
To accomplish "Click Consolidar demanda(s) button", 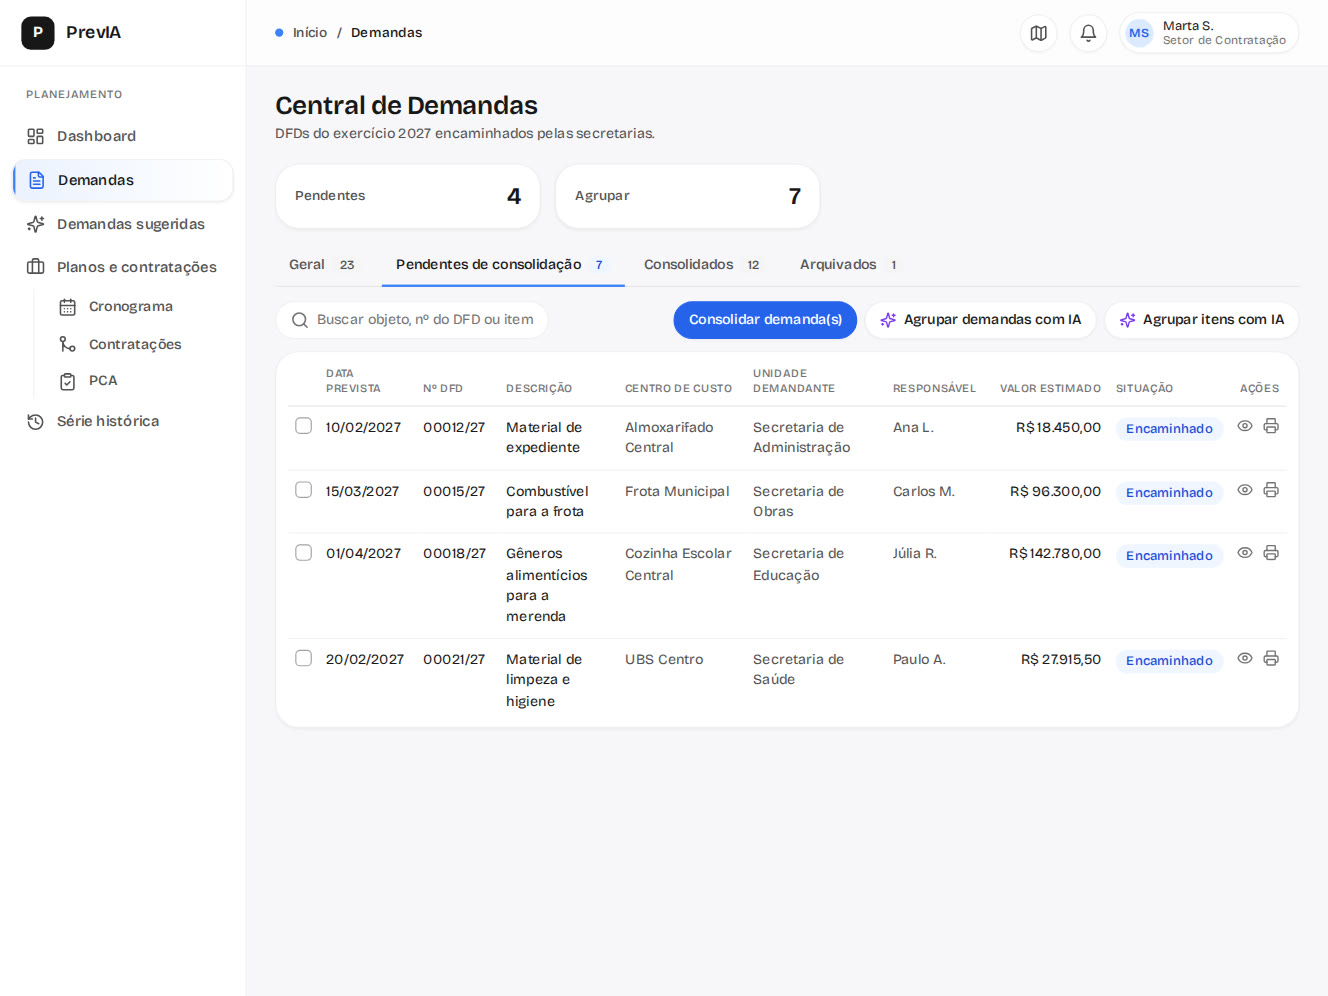I will 765,320.
